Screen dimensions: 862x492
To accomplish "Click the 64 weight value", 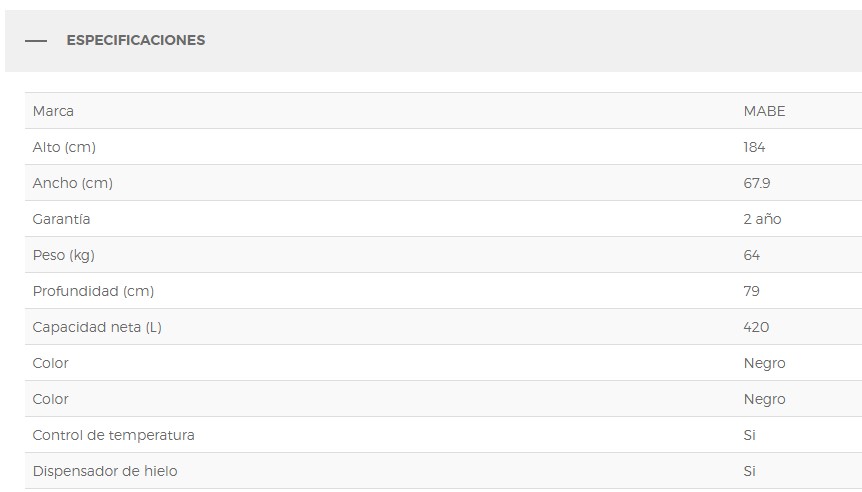I will coord(752,255).
